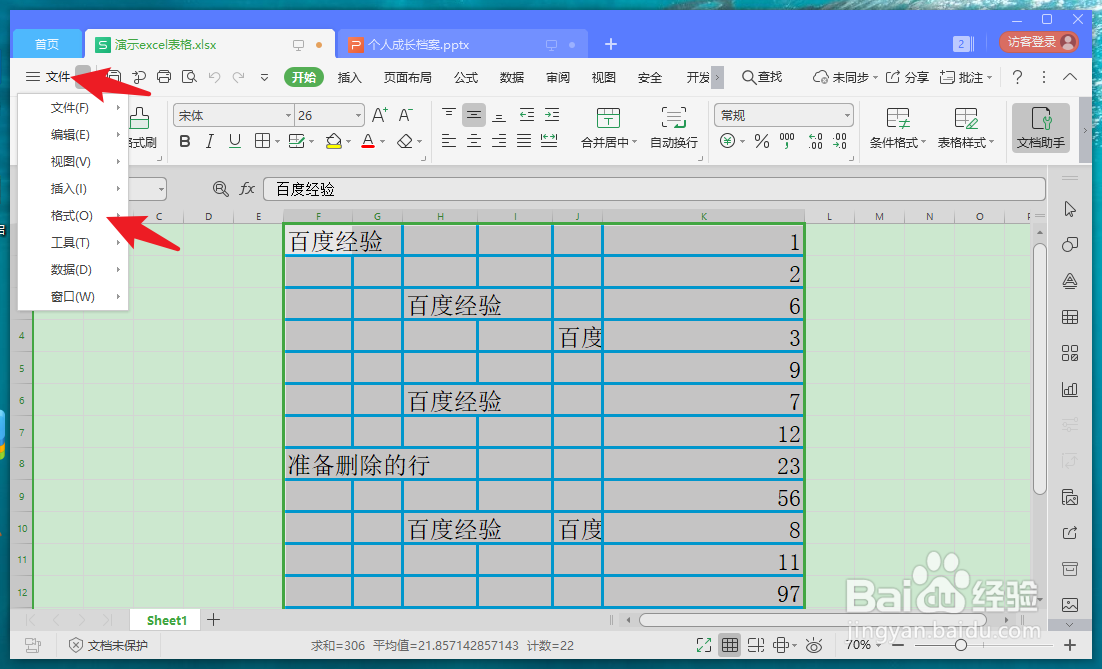Toggle the reading mode crosshair icon
Screen dimensions: 1102x669
click(x=781, y=644)
